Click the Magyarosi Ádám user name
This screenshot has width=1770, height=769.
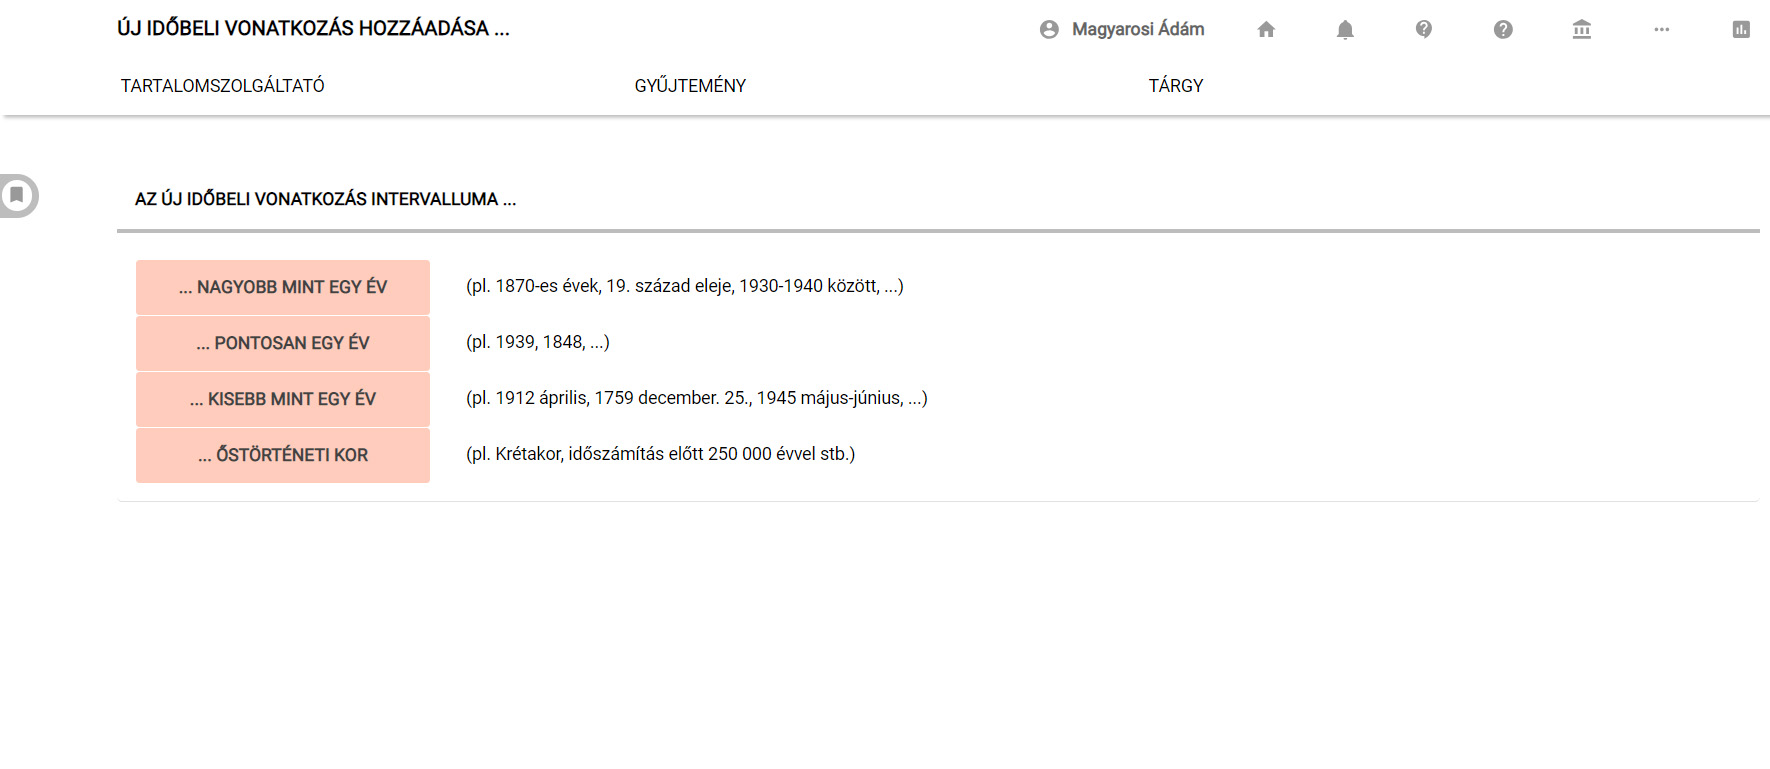click(x=1138, y=30)
